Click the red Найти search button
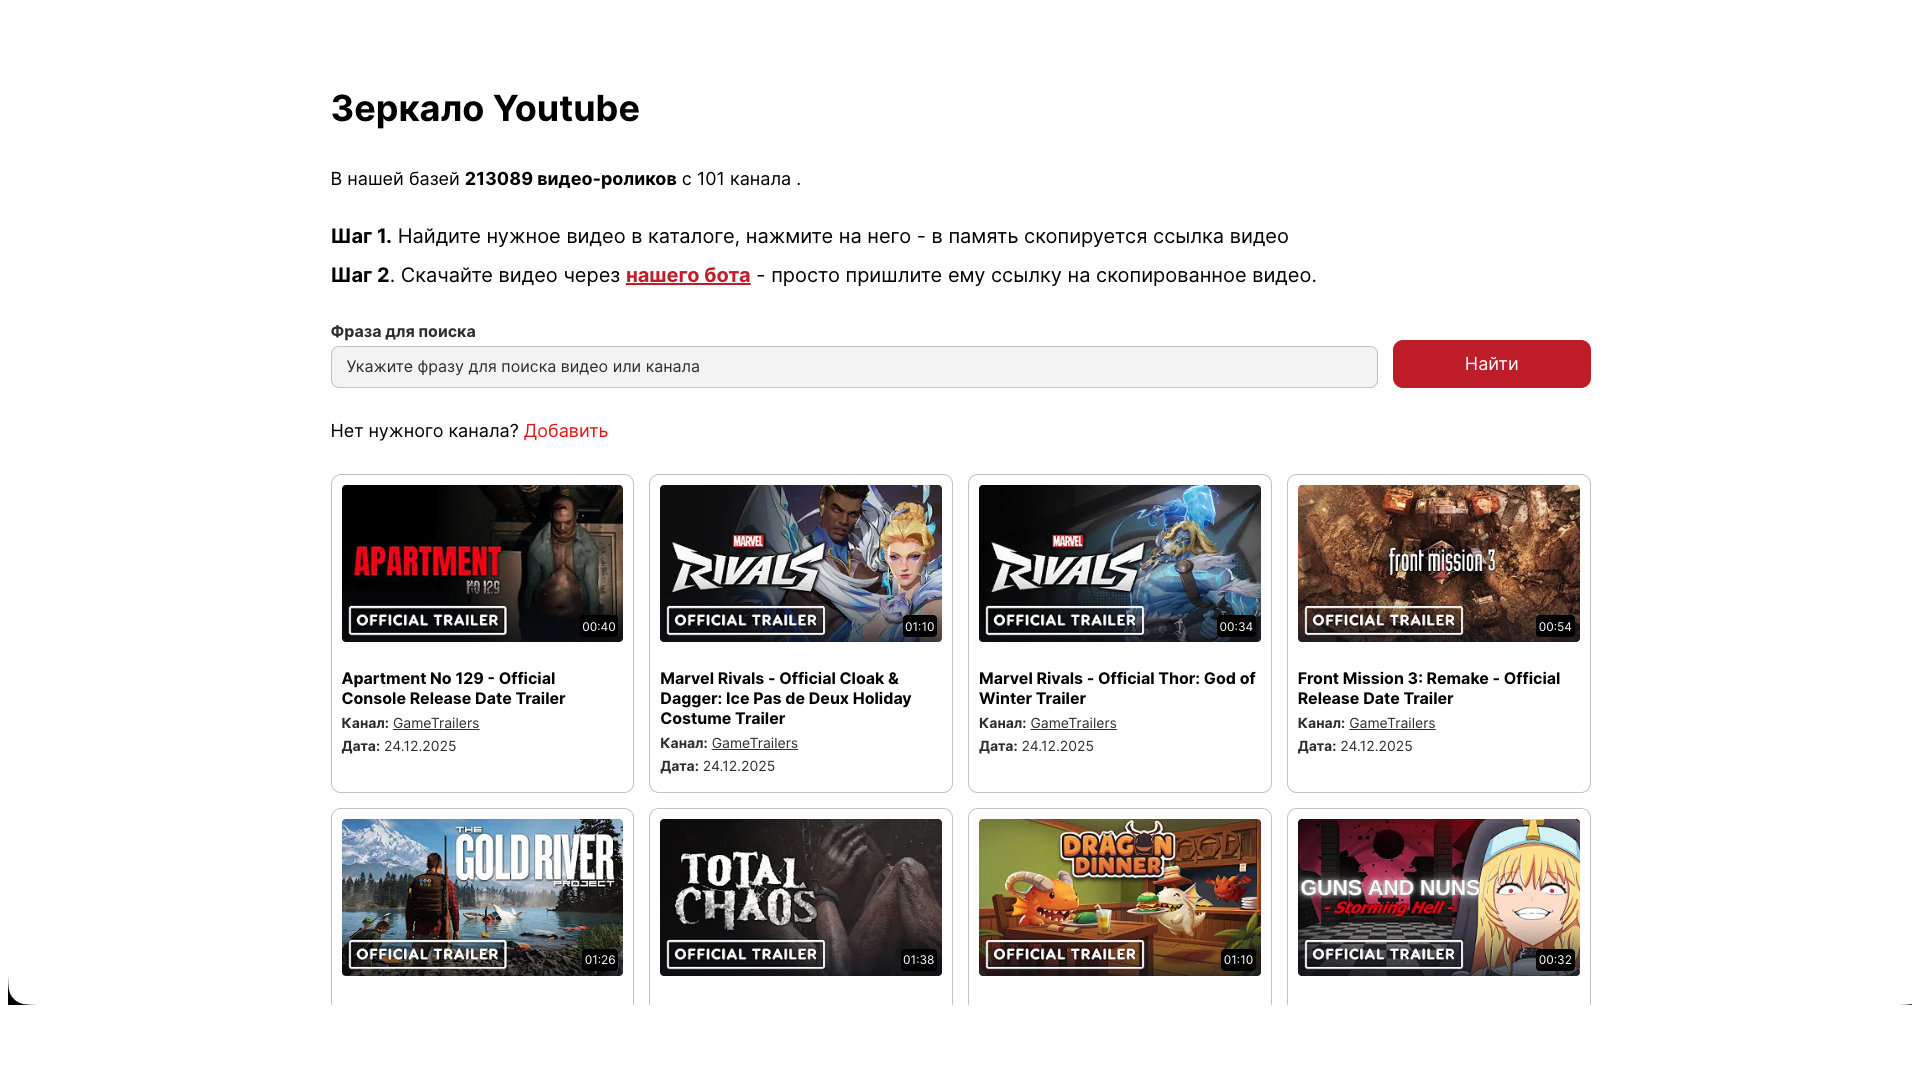 click(1491, 364)
